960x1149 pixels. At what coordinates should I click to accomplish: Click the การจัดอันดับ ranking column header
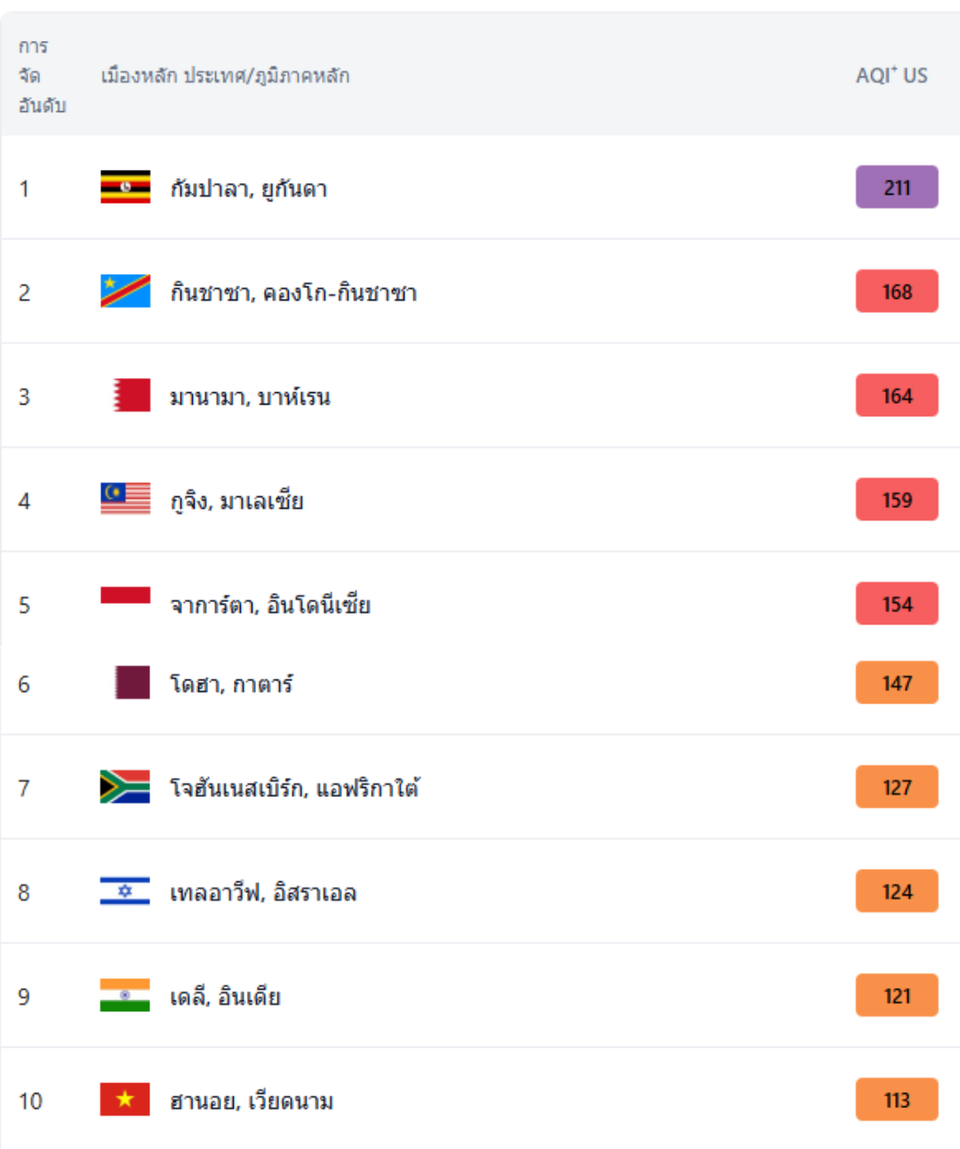(x=42, y=75)
